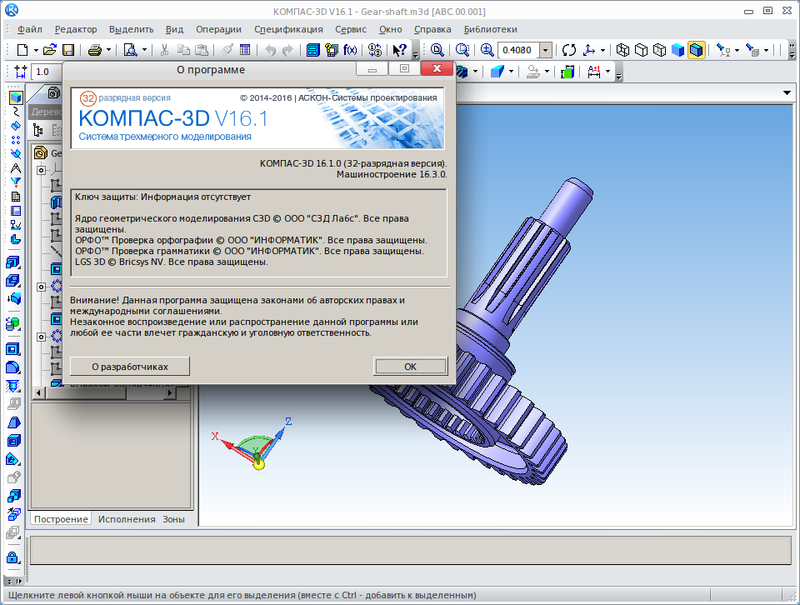Screen dimensions: 800x605
Task: Click 'Ключ защиты: Информация отсутствует' text
Action: pyautogui.click(x=163, y=197)
